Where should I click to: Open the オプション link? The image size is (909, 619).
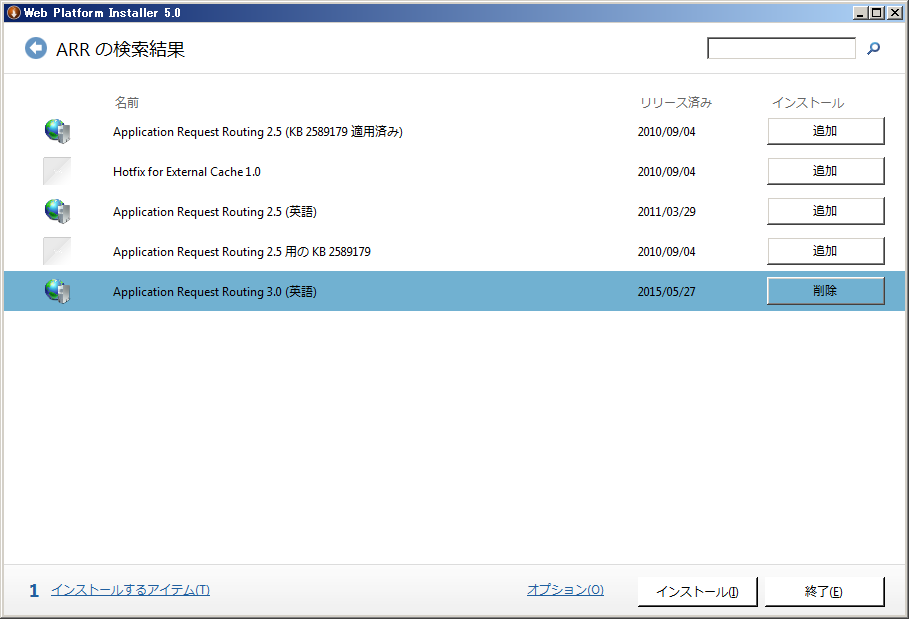565,590
